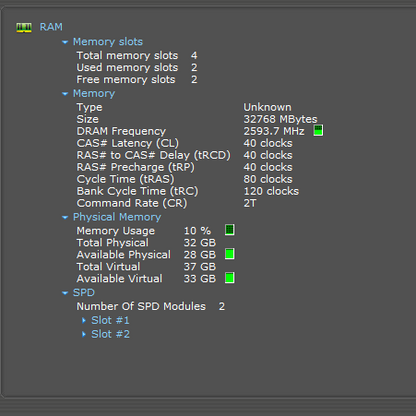This screenshot has width=416, height=416.
Task: Select the RAS# Precharge (tRP) label
Action: [135, 167]
